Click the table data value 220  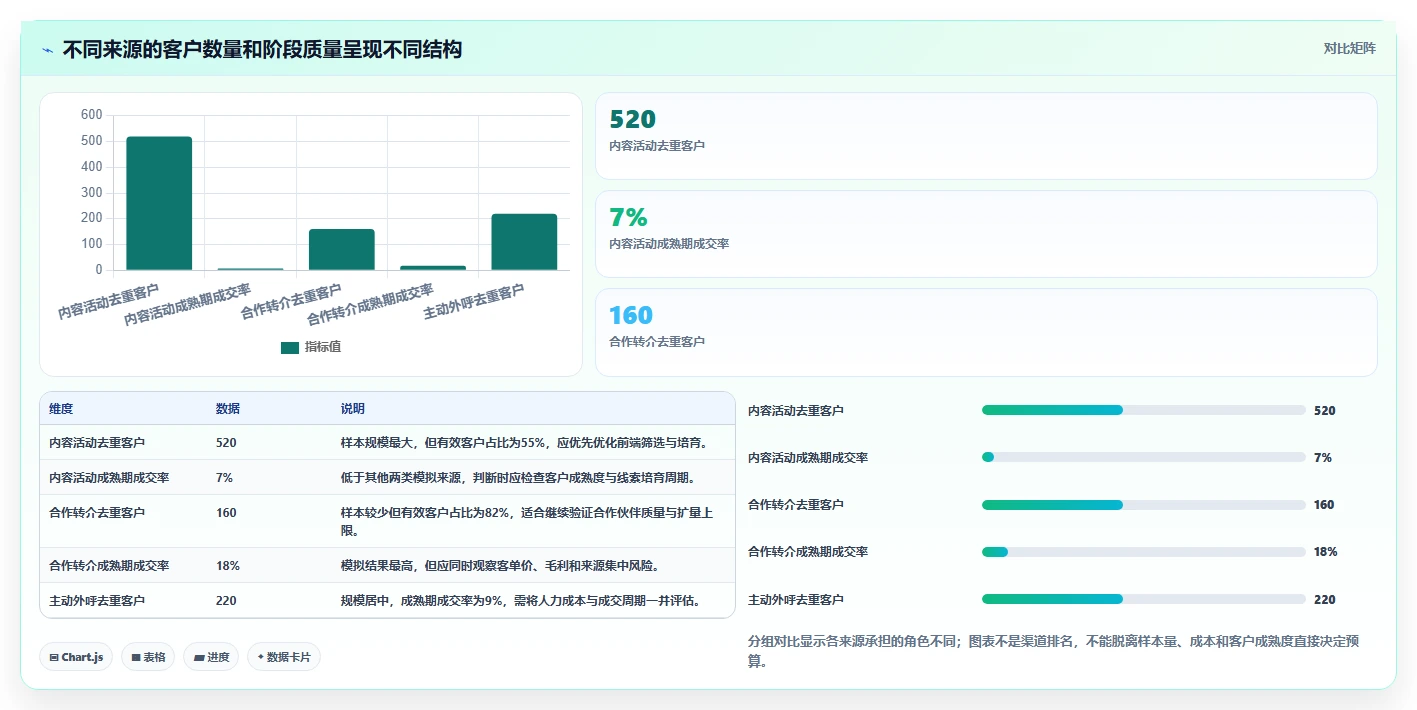(227, 600)
